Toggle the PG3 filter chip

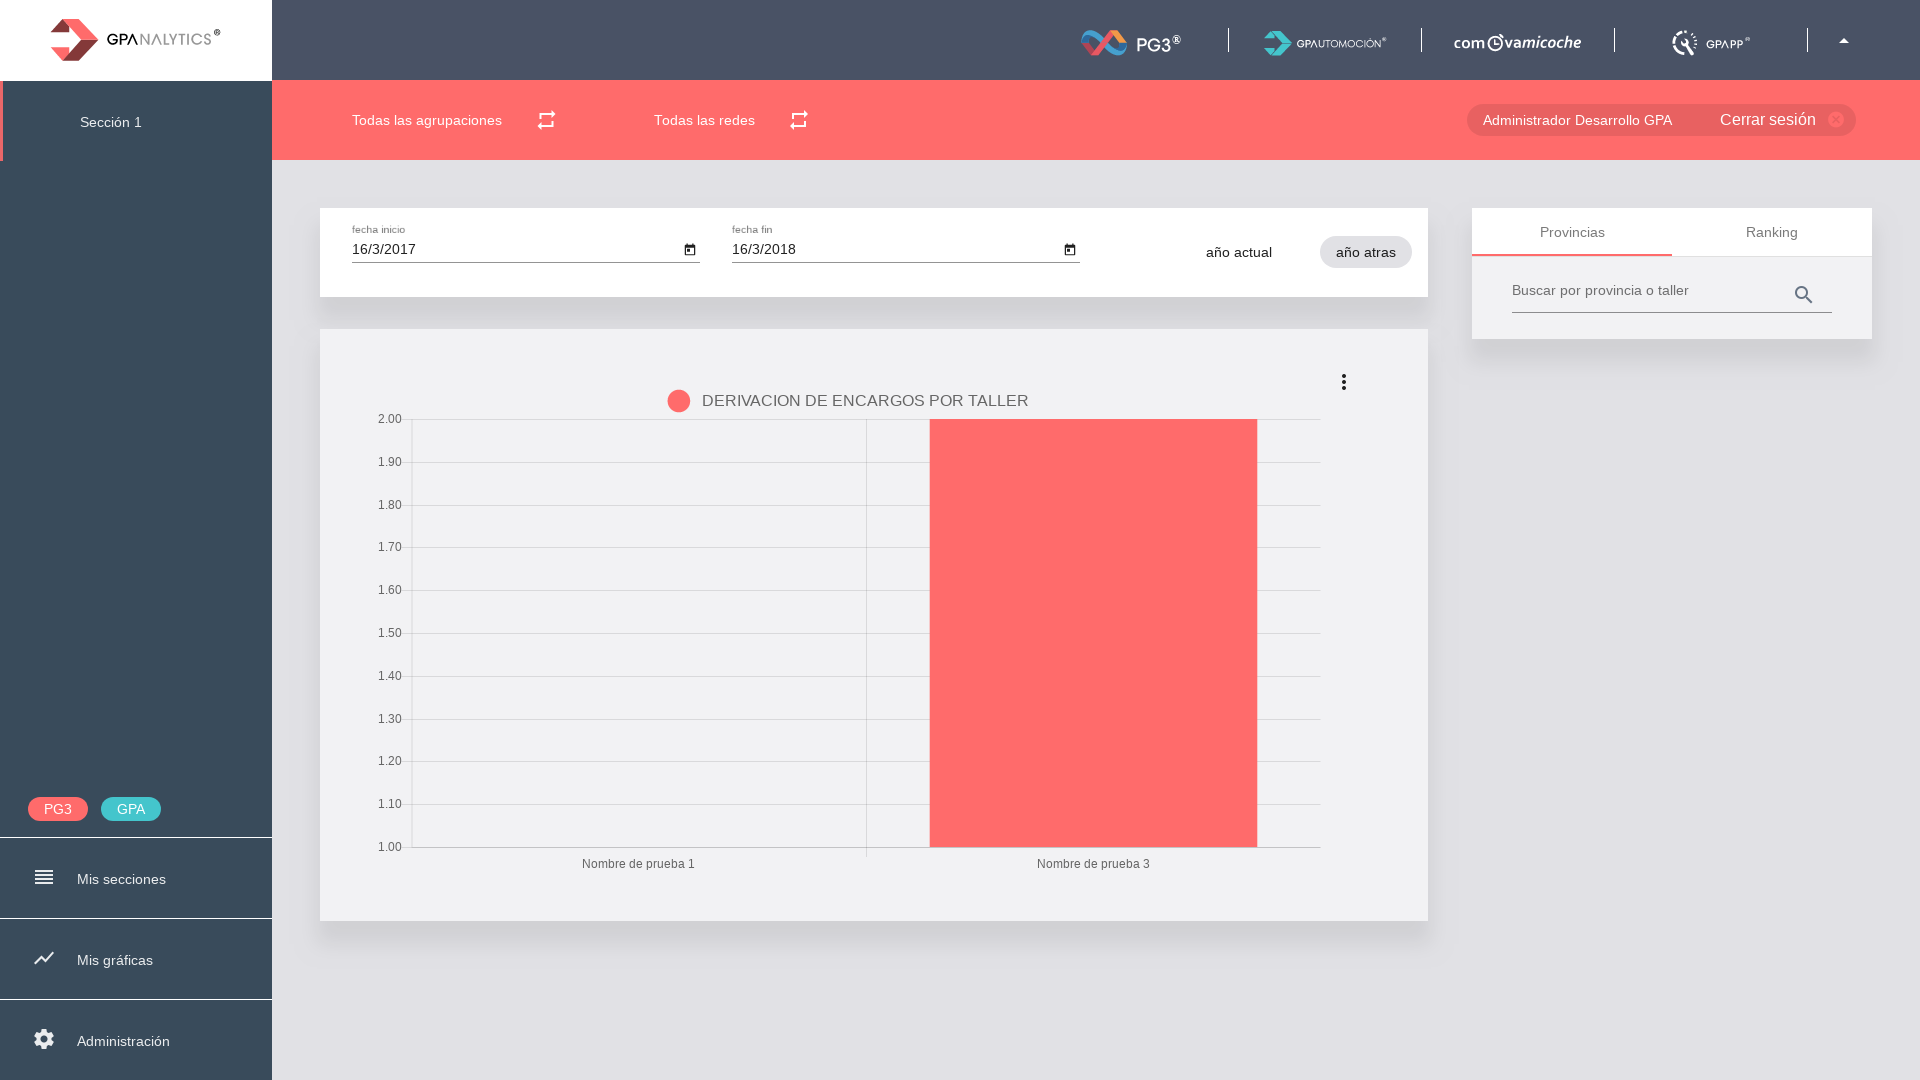tap(58, 809)
